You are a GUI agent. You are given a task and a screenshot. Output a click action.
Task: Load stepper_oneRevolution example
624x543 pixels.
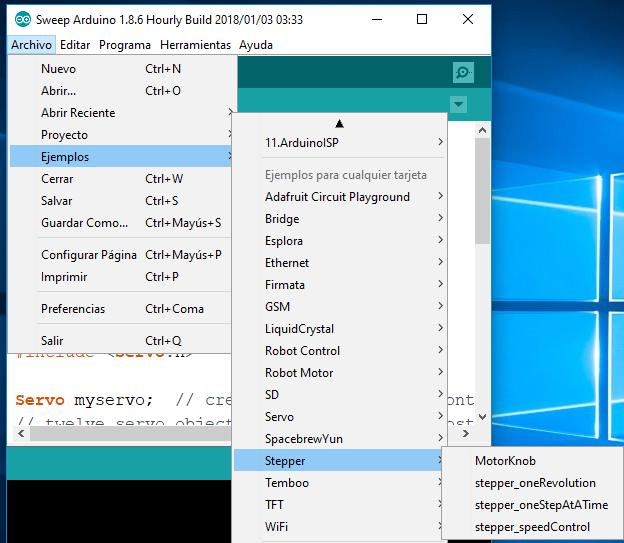coord(533,483)
